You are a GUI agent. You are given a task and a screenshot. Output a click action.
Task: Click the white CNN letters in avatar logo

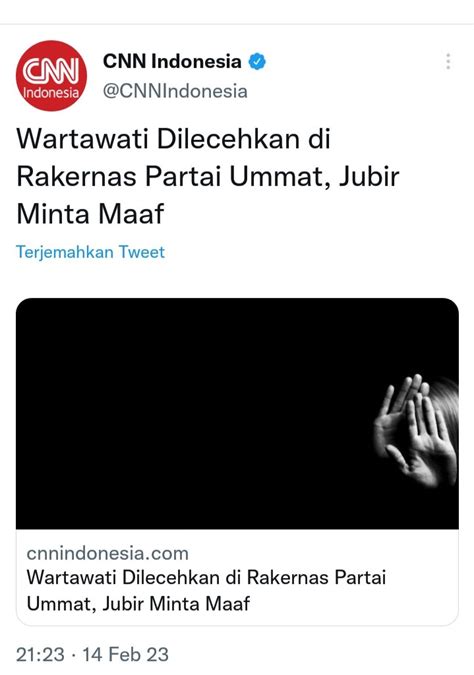coord(51,71)
